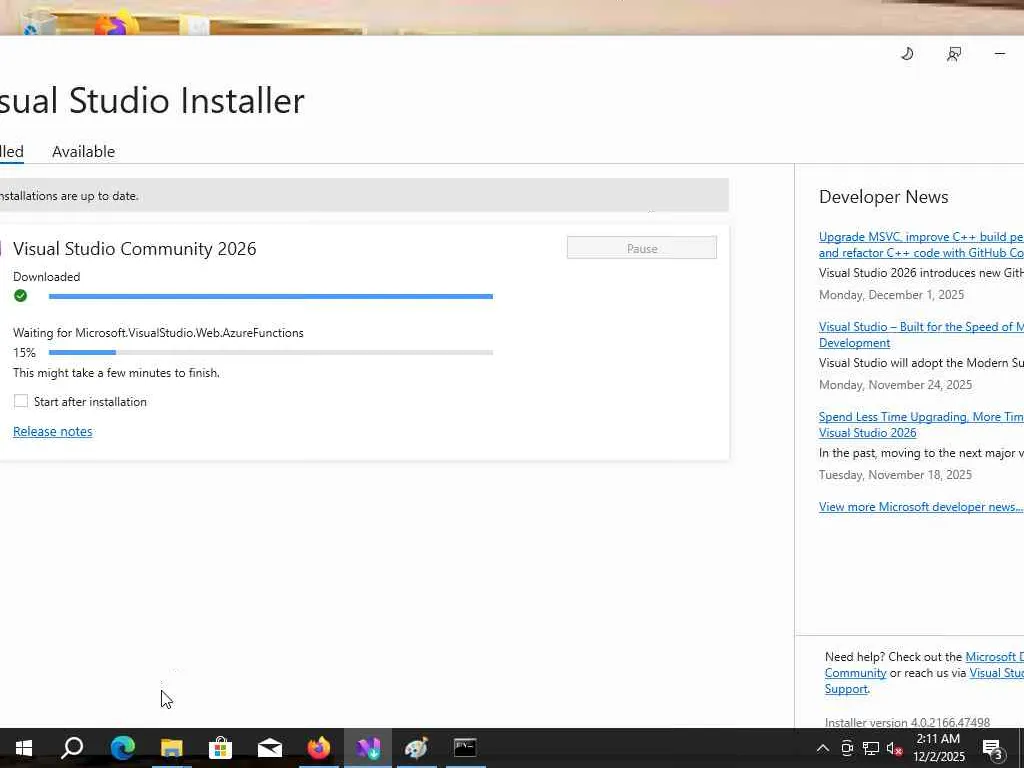Open the Release notes link
Viewport: 1024px width, 768px height.
52,432
